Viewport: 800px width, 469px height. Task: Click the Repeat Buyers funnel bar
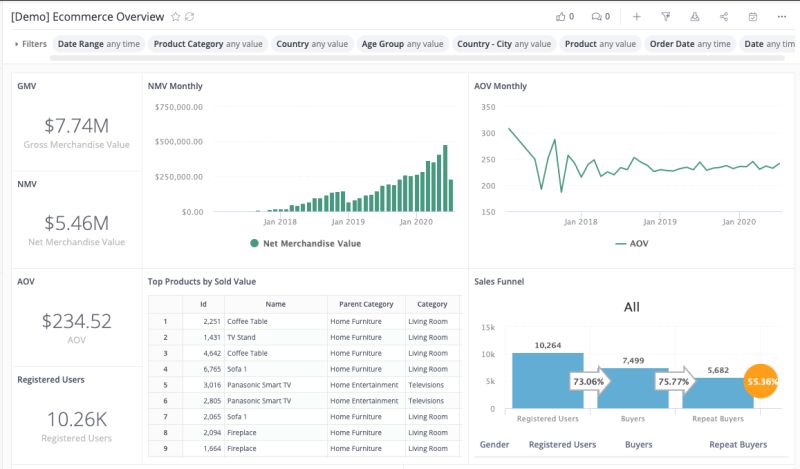coord(718,393)
